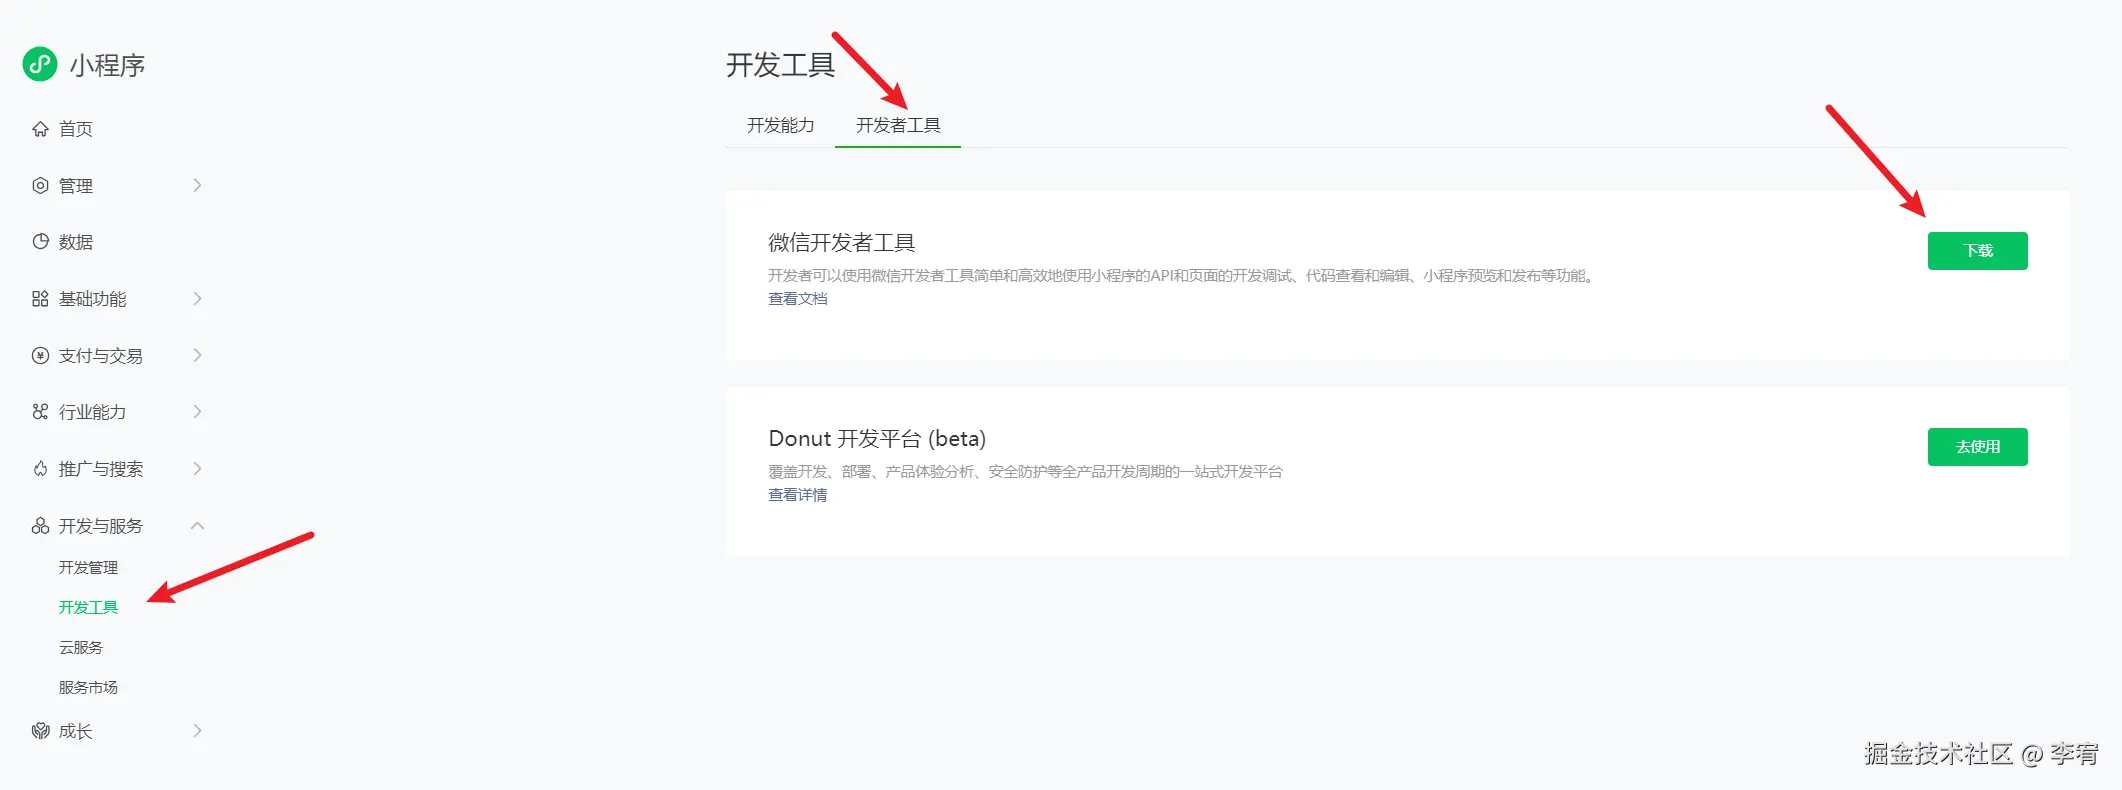
Task: Collapse the 开发与服务 section chevron
Action: [197, 525]
